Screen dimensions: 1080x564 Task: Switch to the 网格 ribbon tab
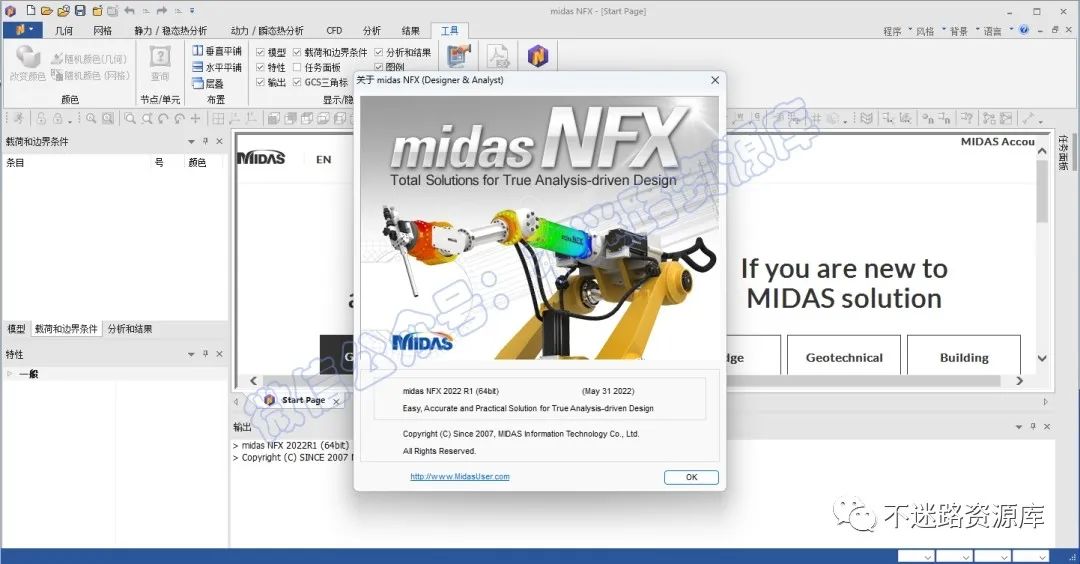pos(103,31)
